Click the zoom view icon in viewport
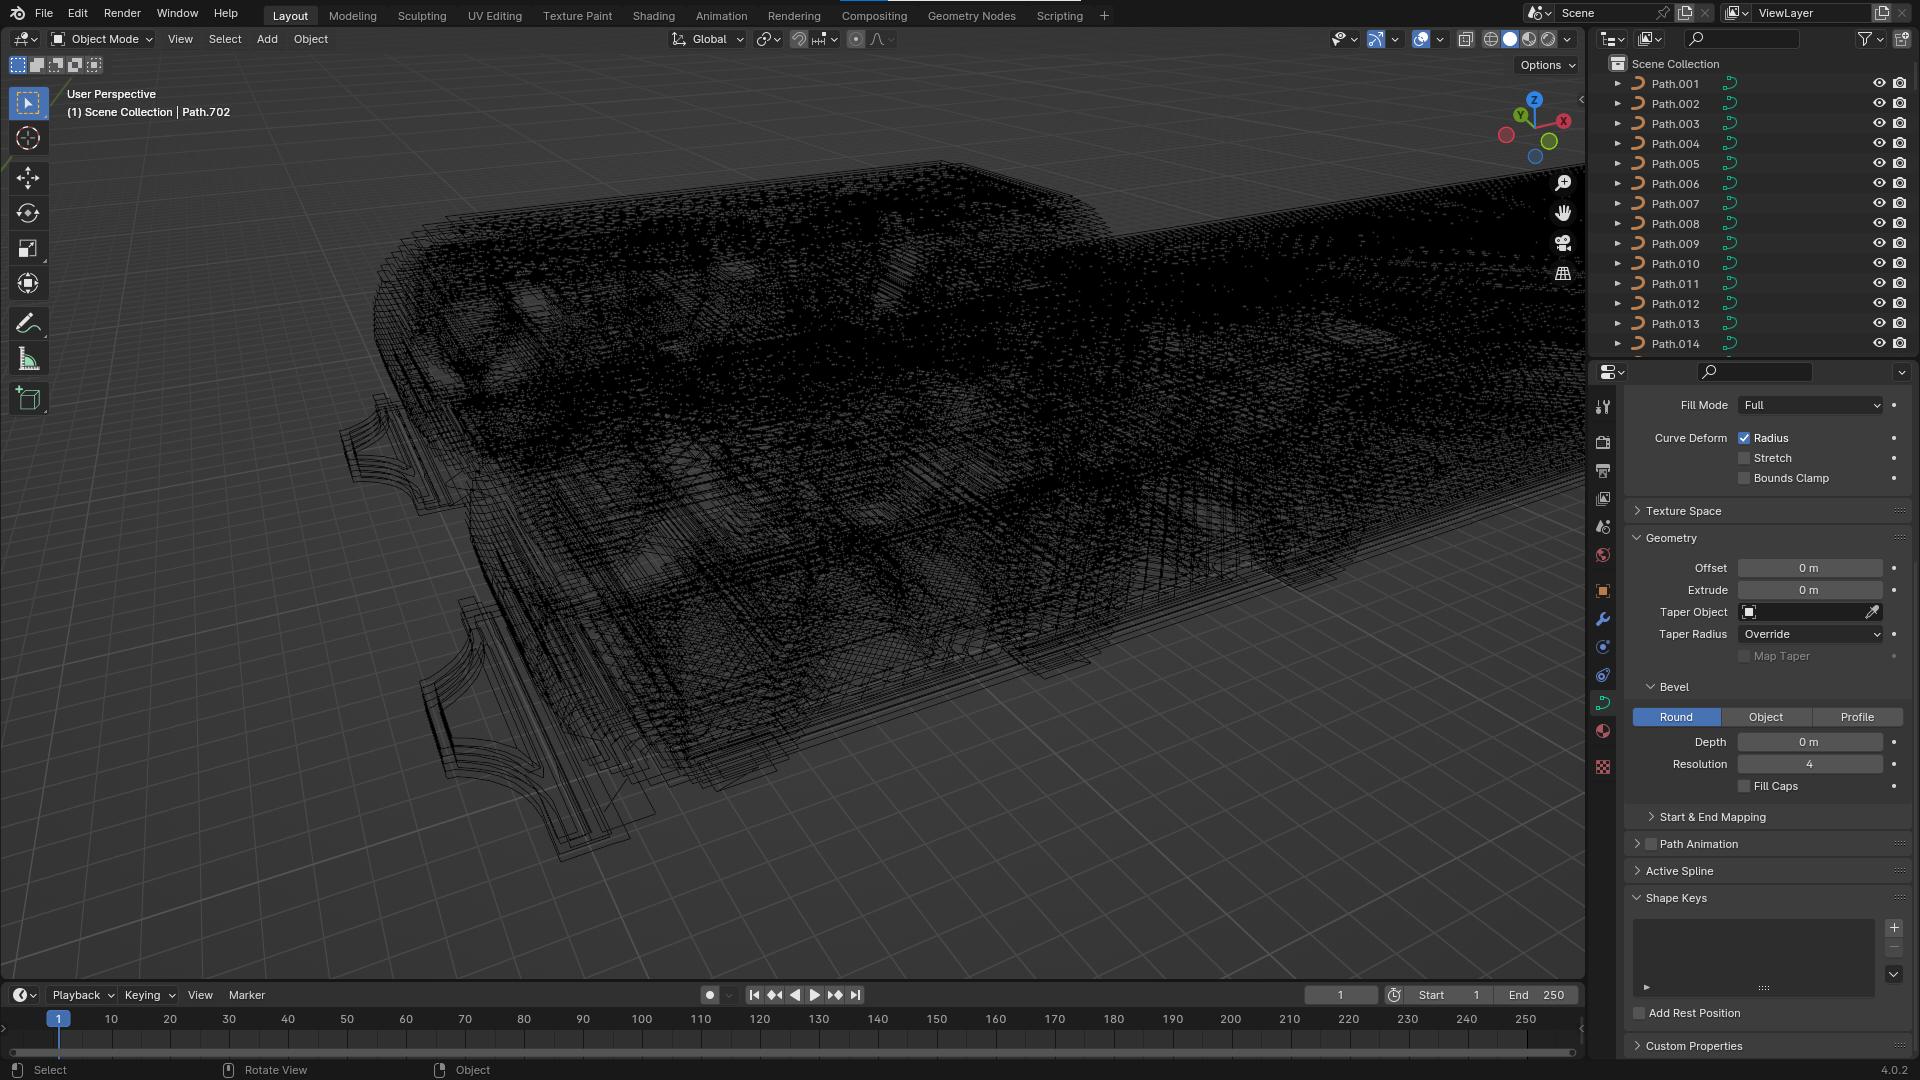 pos(1563,183)
